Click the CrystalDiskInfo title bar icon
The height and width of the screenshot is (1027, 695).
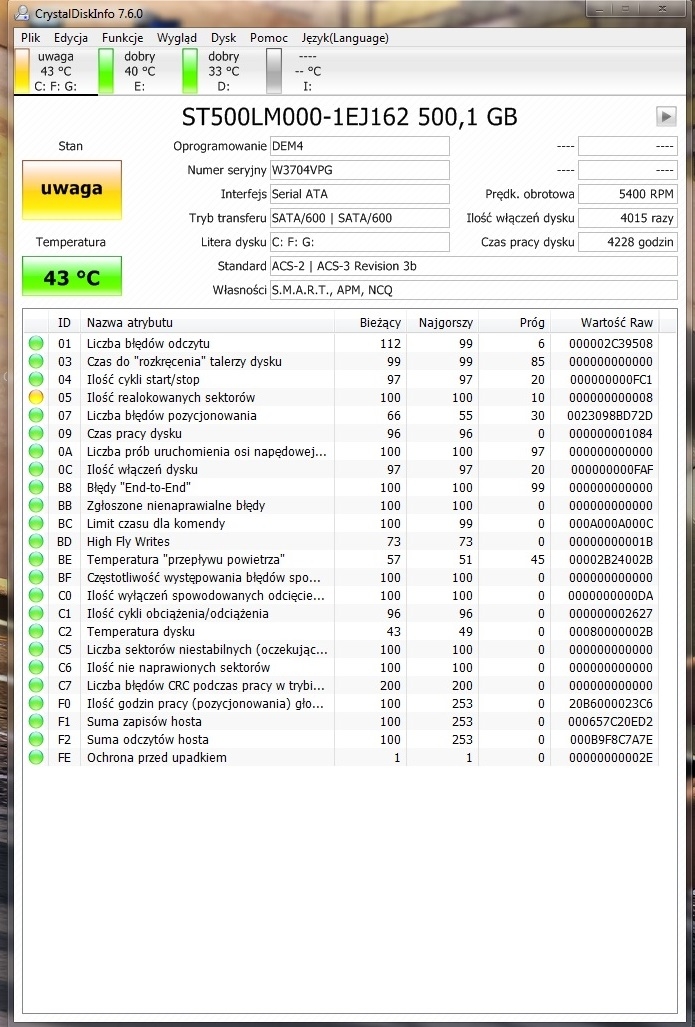pyautogui.click(x=21, y=12)
